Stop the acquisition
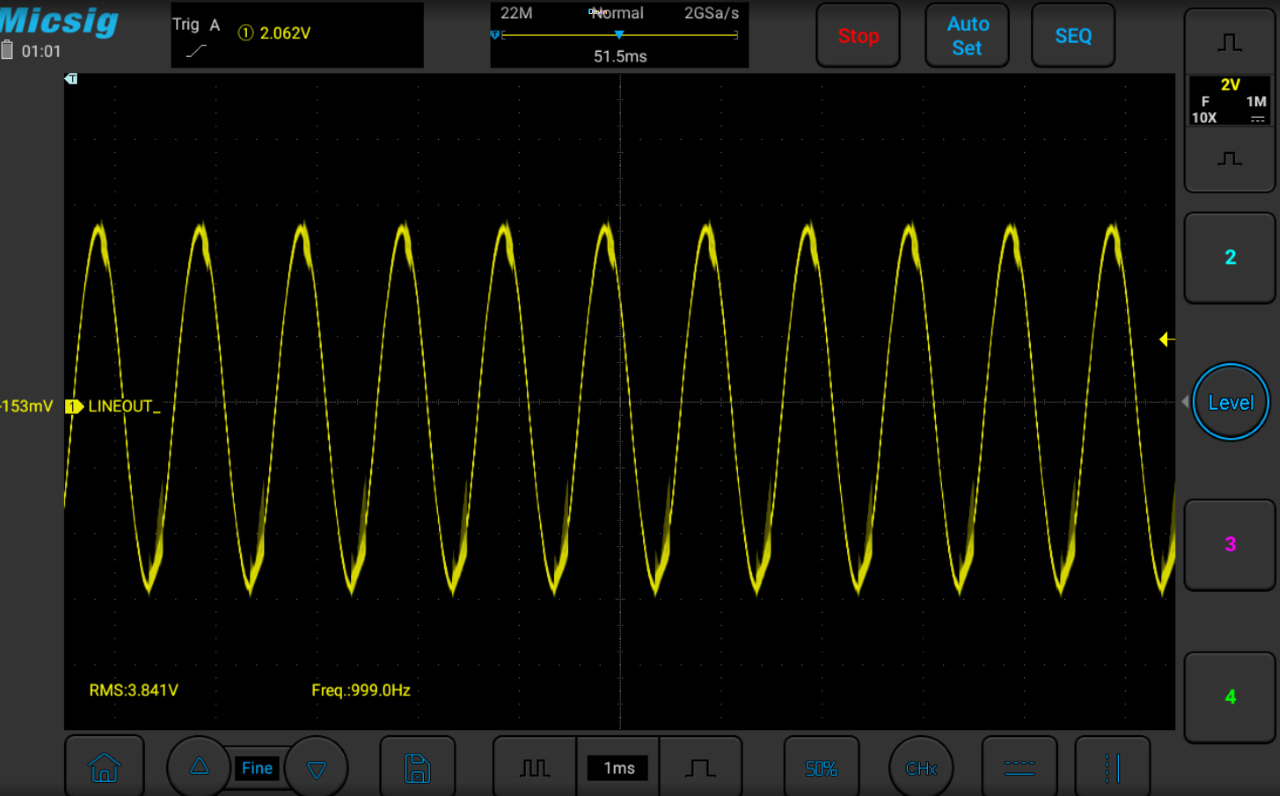Screen dimensions: 1280x796 click(858, 36)
